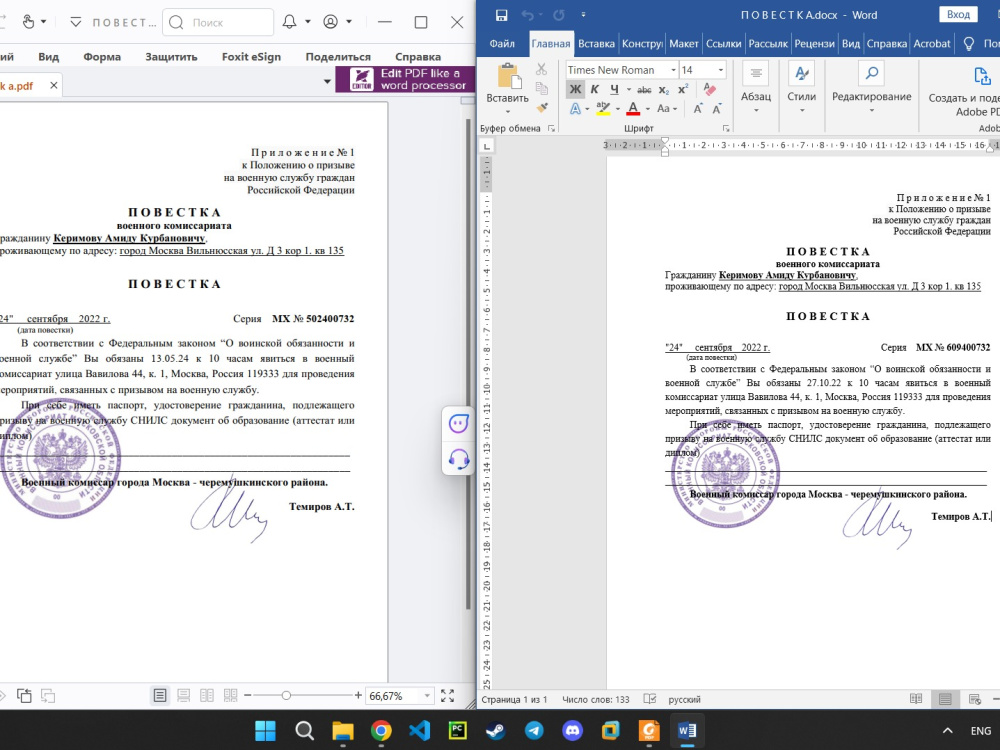Click the Вставить paste clipboard icon

[508, 76]
